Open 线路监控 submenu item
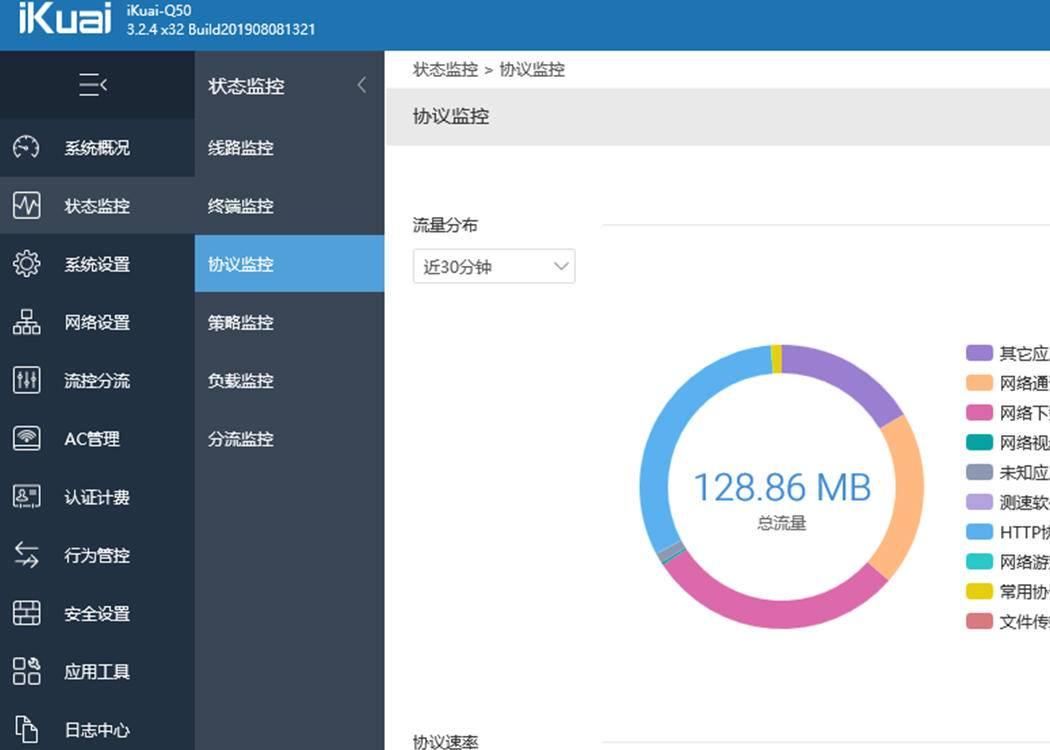This screenshot has height=750, width=1050. [240, 148]
